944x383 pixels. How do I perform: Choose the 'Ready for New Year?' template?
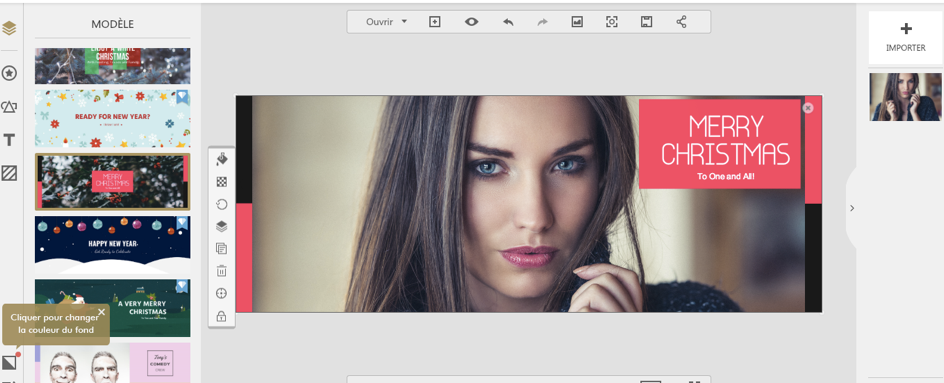(113, 119)
